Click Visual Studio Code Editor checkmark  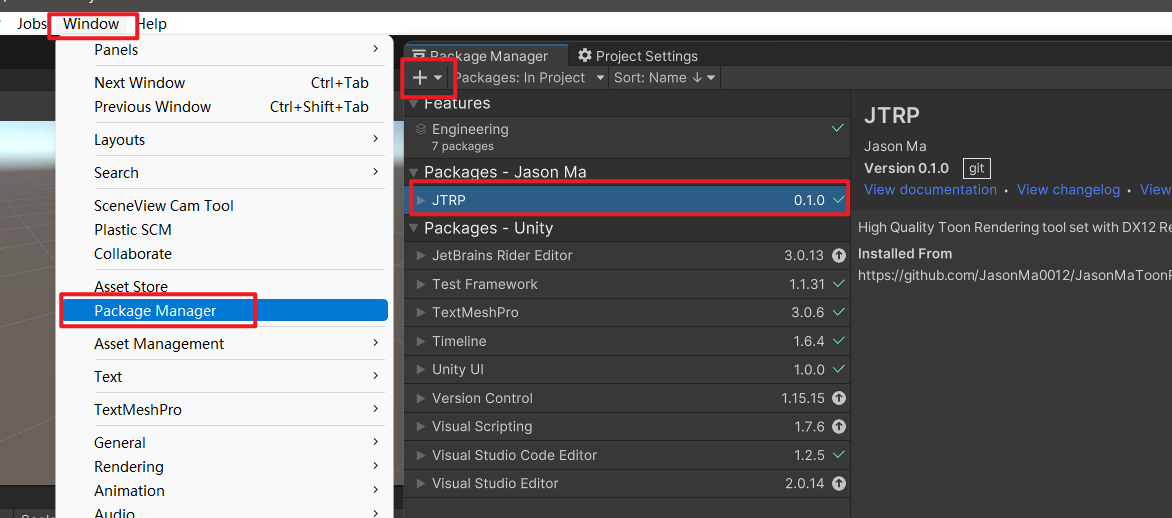pyautogui.click(x=839, y=454)
